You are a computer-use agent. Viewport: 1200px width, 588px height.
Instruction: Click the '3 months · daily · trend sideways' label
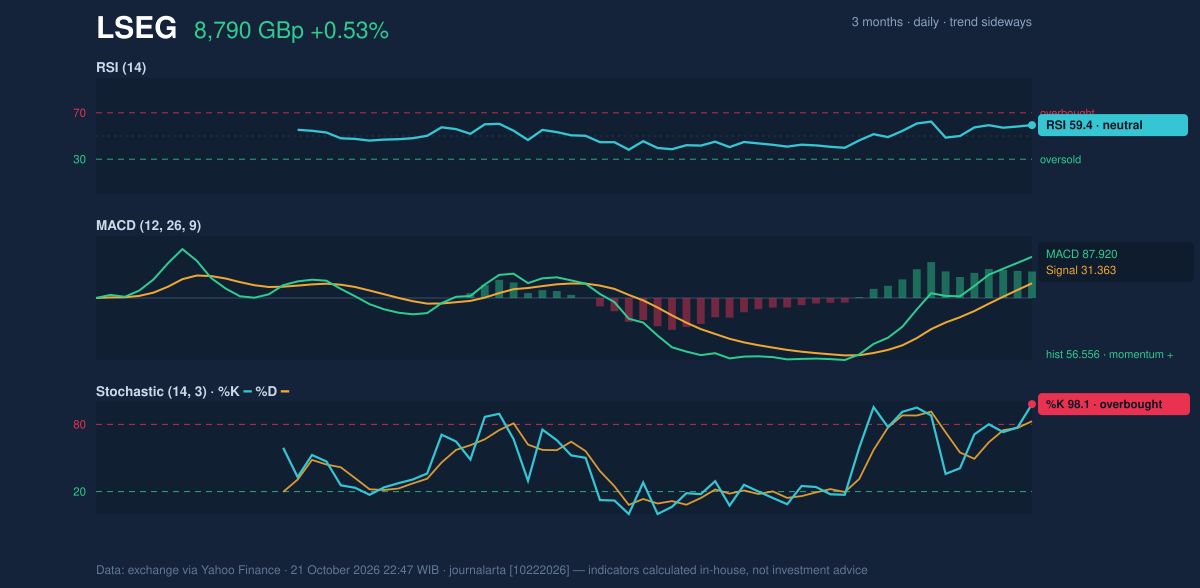tap(941, 22)
